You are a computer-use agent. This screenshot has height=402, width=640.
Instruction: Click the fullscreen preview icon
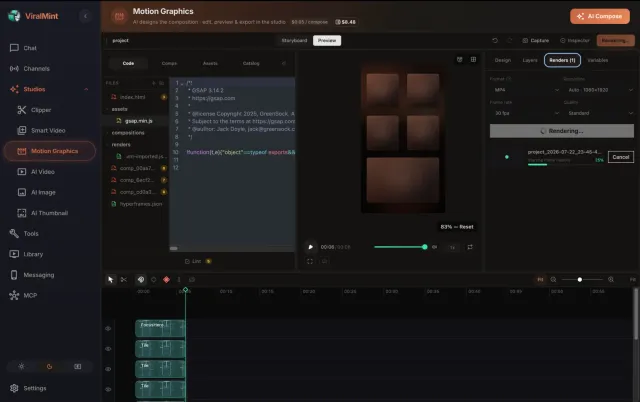pos(310,261)
